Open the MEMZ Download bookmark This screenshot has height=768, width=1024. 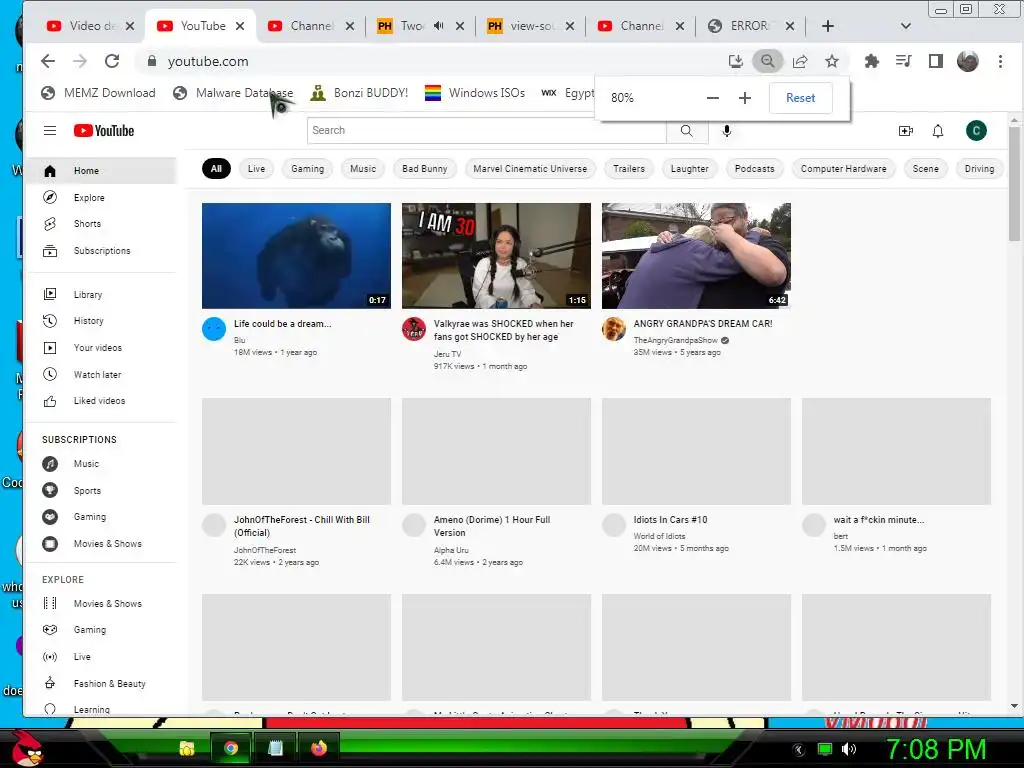[x=99, y=93]
